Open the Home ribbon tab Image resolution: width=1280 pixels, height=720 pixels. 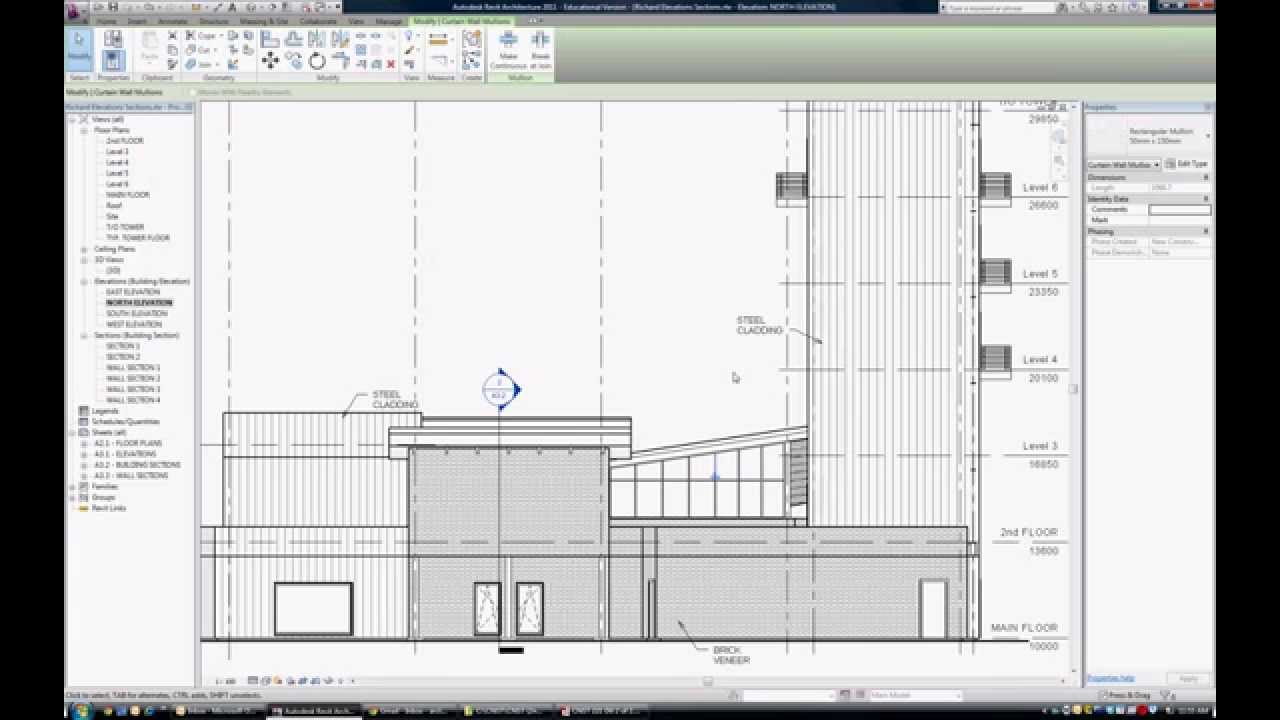pyautogui.click(x=106, y=21)
